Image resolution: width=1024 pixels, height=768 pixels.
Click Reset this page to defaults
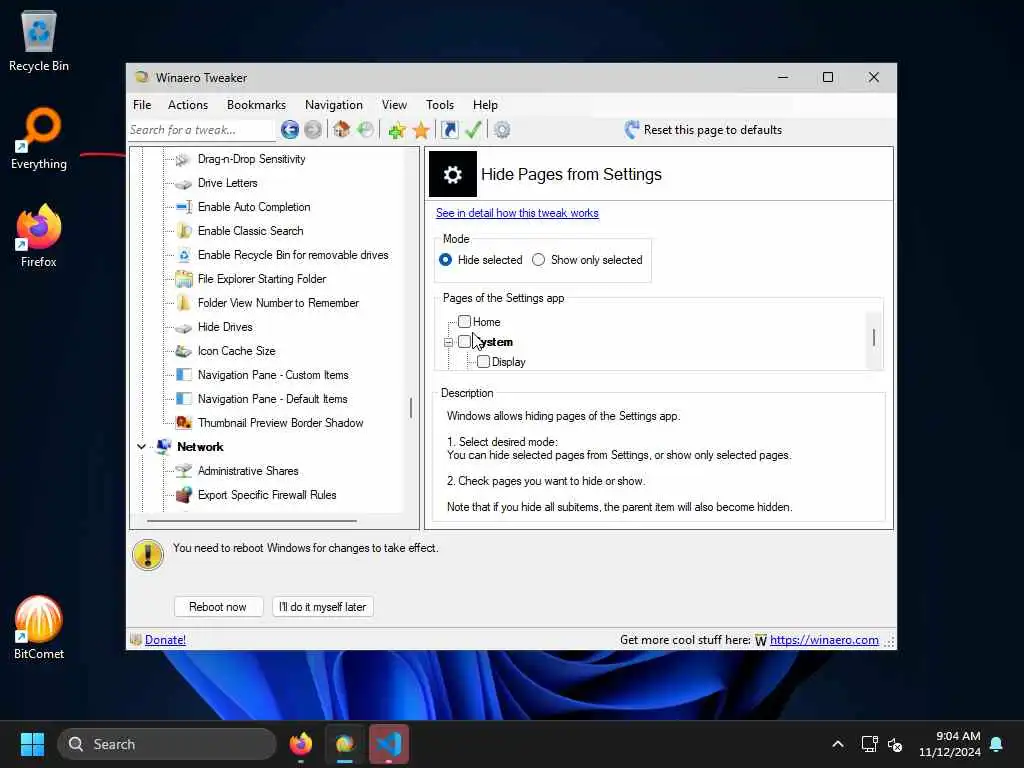click(x=712, y=130)
